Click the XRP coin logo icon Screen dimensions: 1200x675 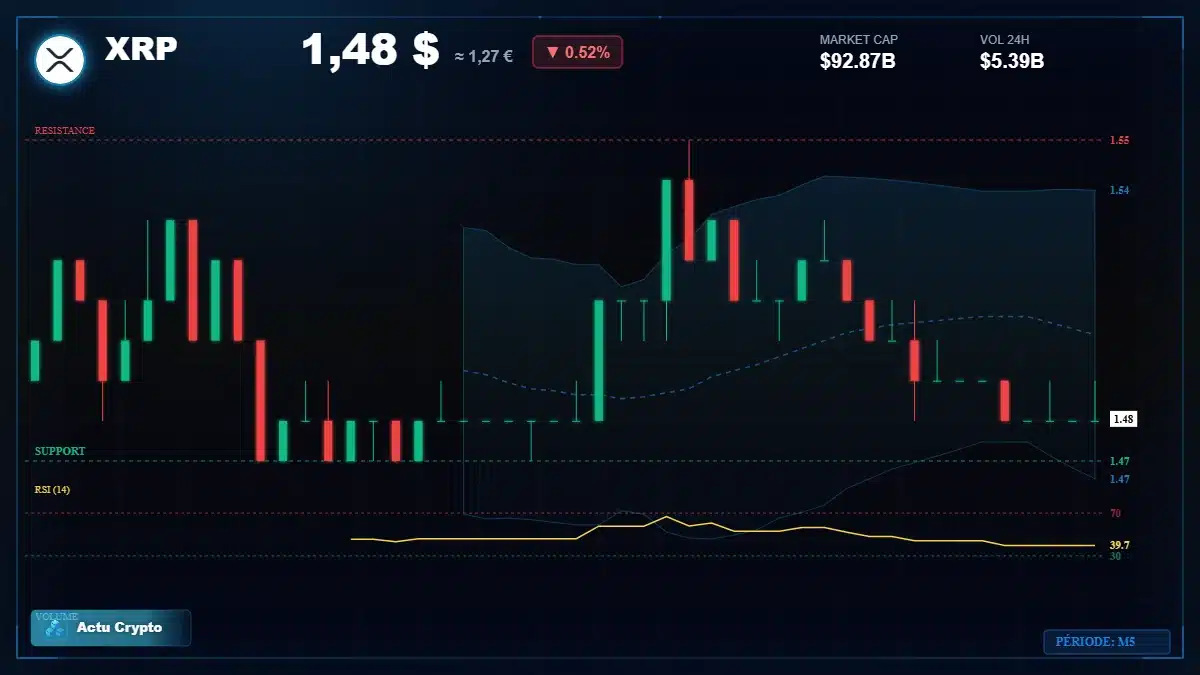pos(60,59)
